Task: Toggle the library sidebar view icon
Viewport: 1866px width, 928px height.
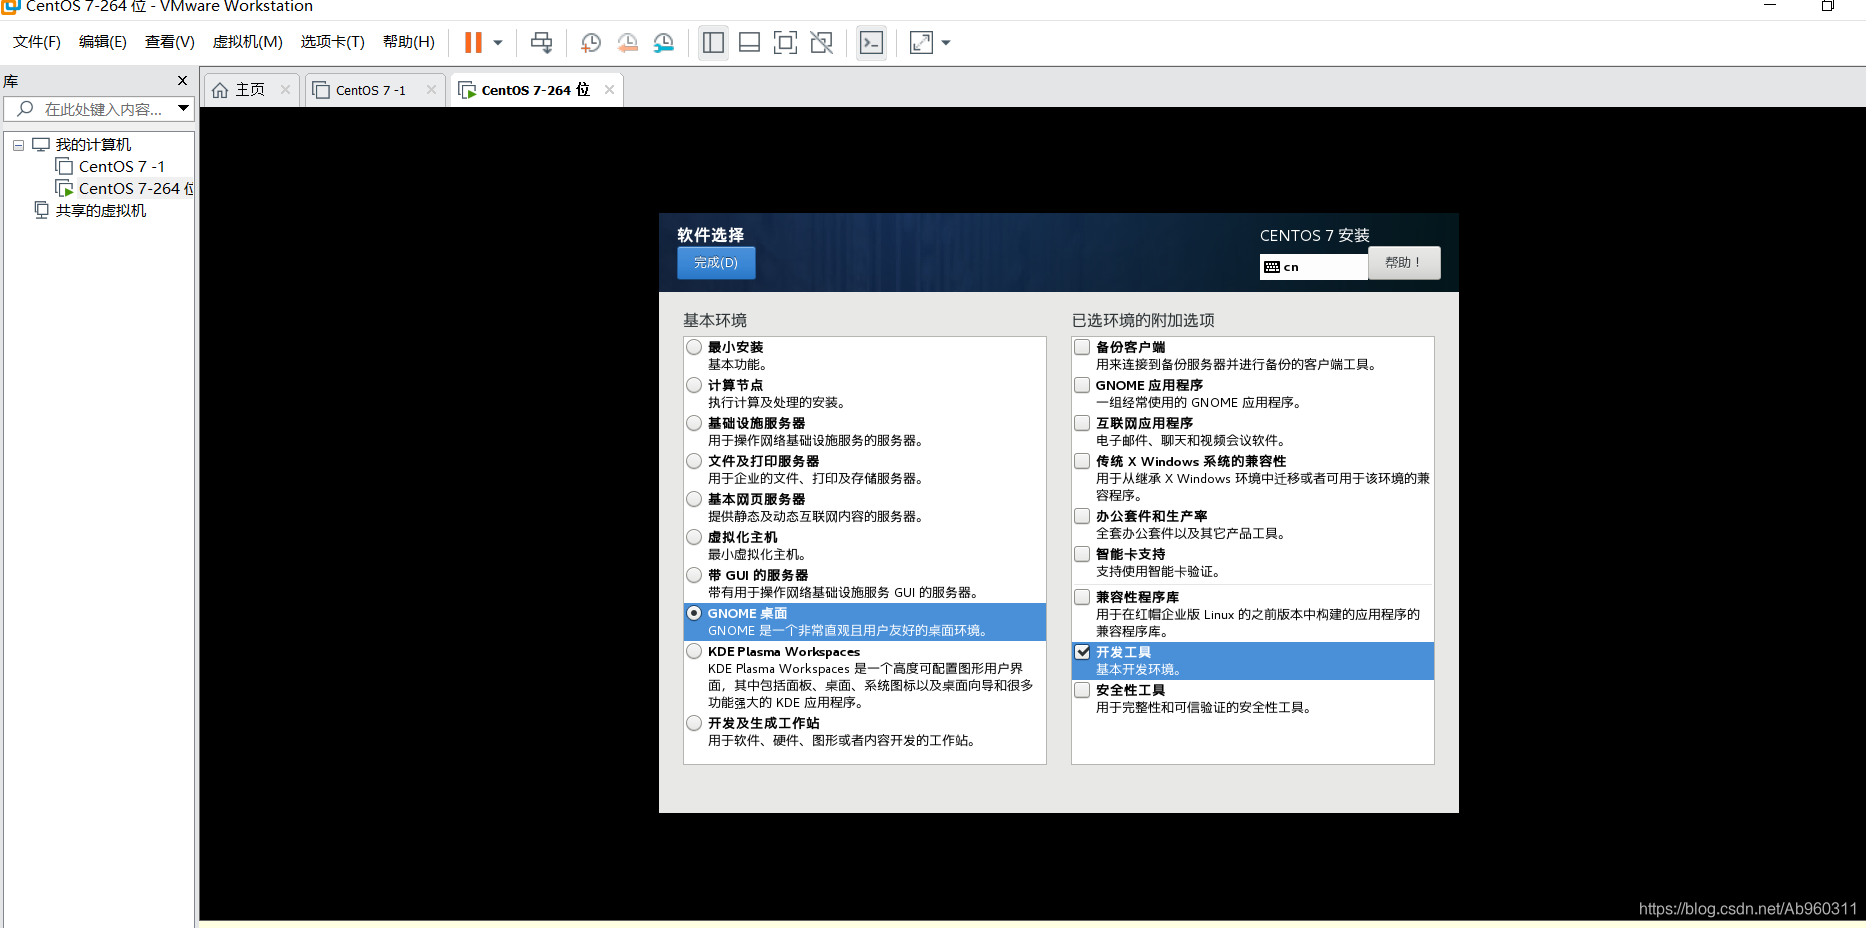Action: (x=713, y=42)
